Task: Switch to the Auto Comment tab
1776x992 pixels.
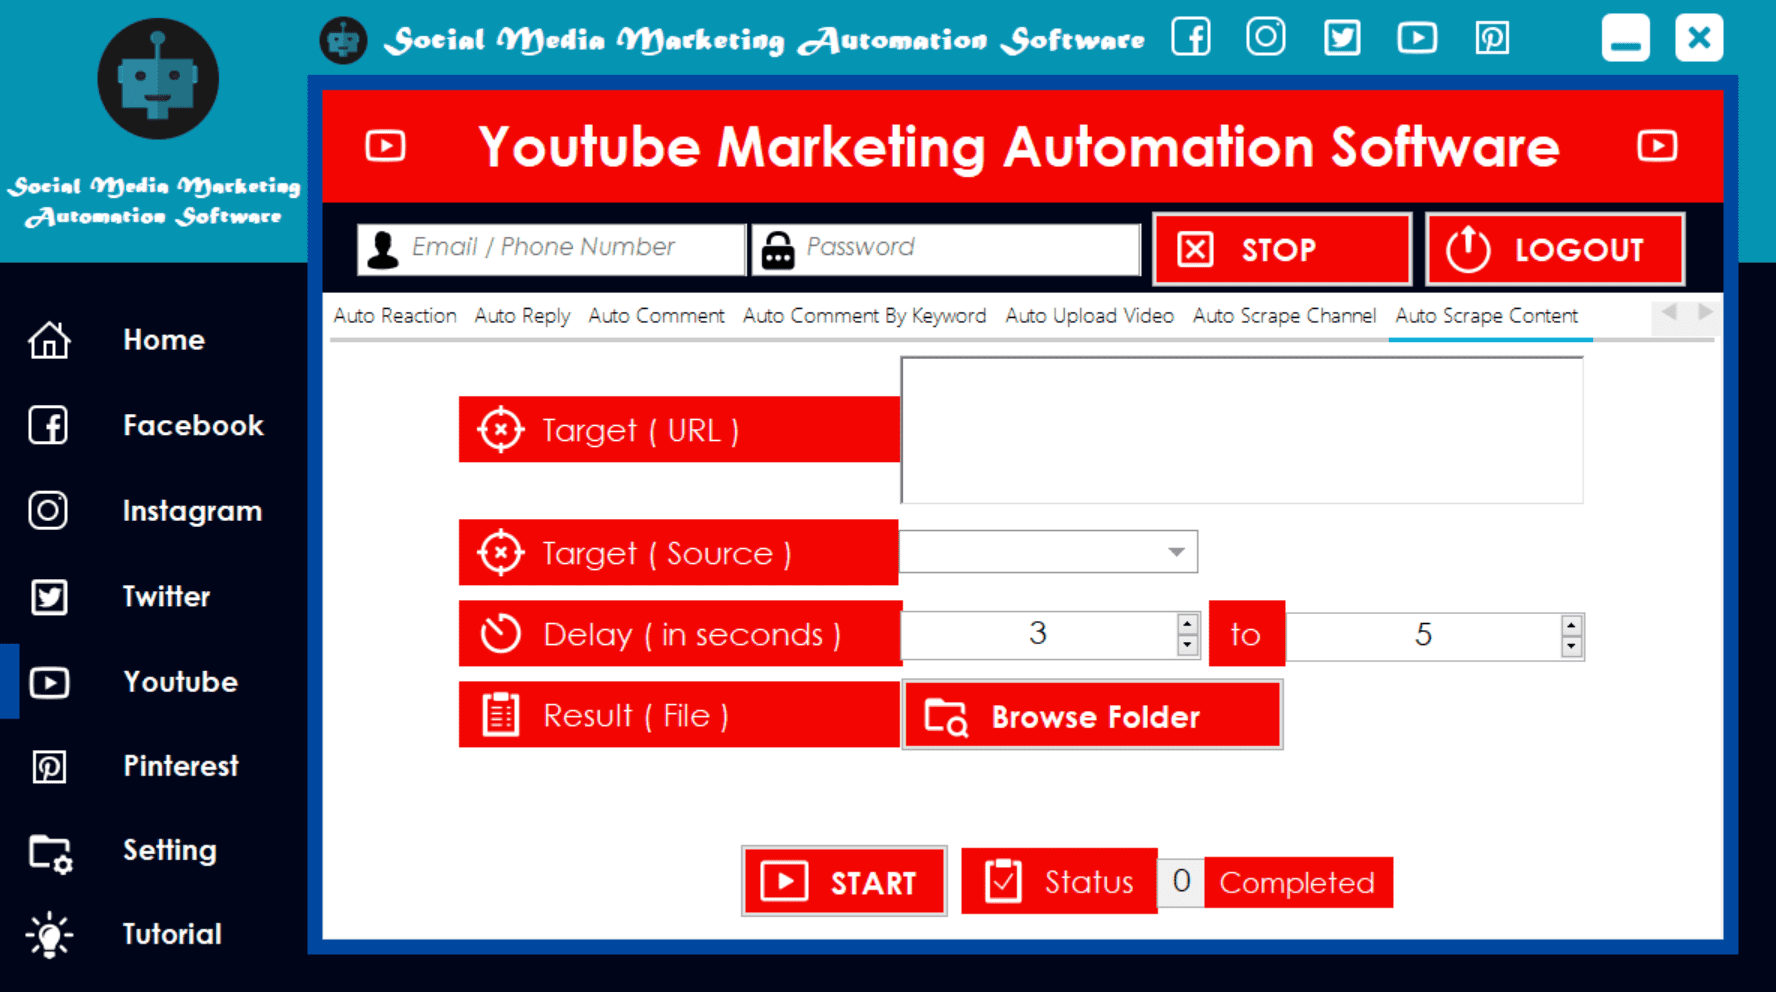Action: (656, 316)
